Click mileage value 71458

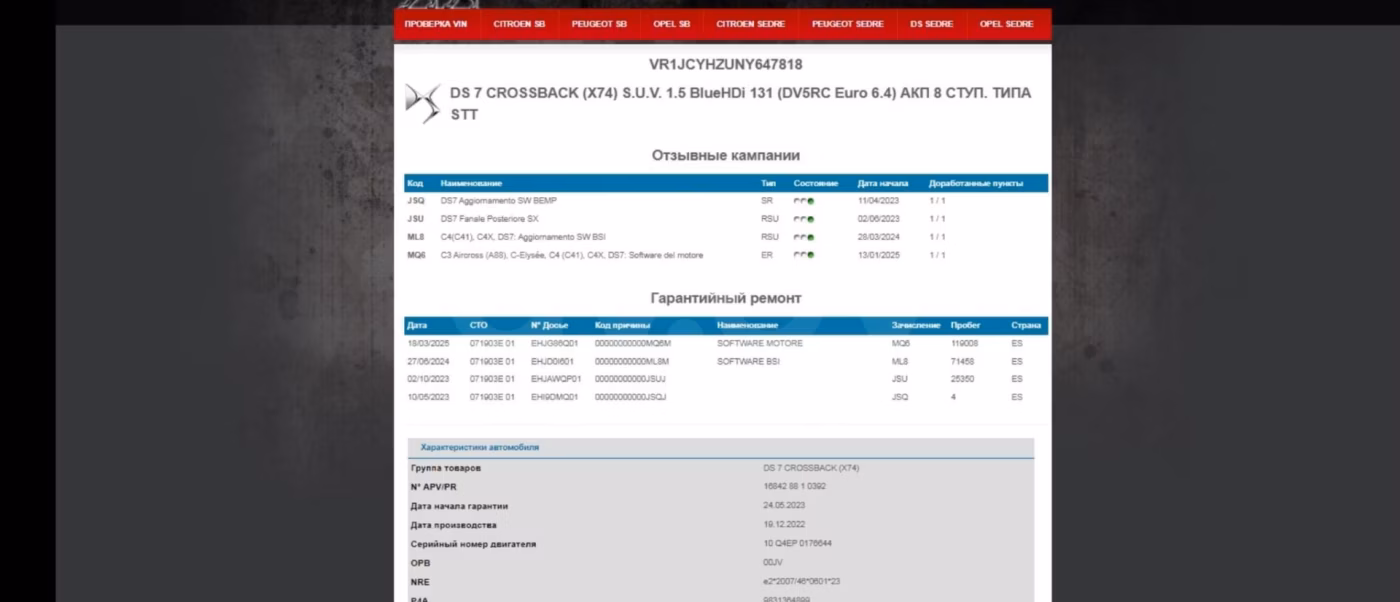[x=962, y=361]
